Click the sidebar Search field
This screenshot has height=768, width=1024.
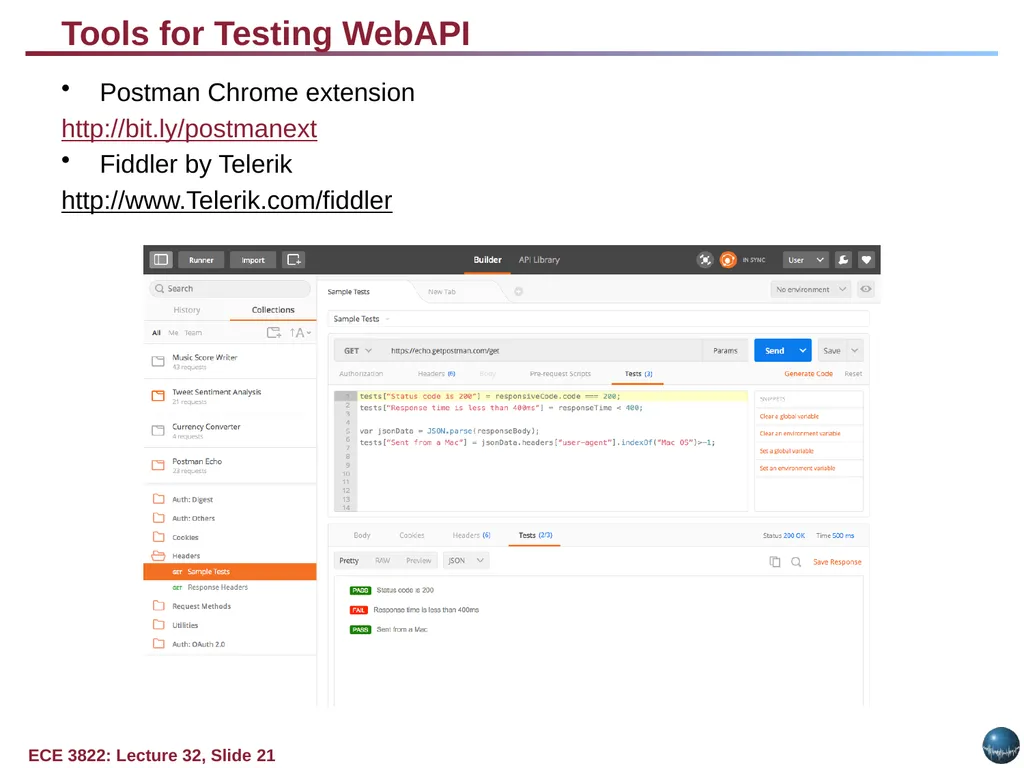pyautogui.click(x=229, y=289)
